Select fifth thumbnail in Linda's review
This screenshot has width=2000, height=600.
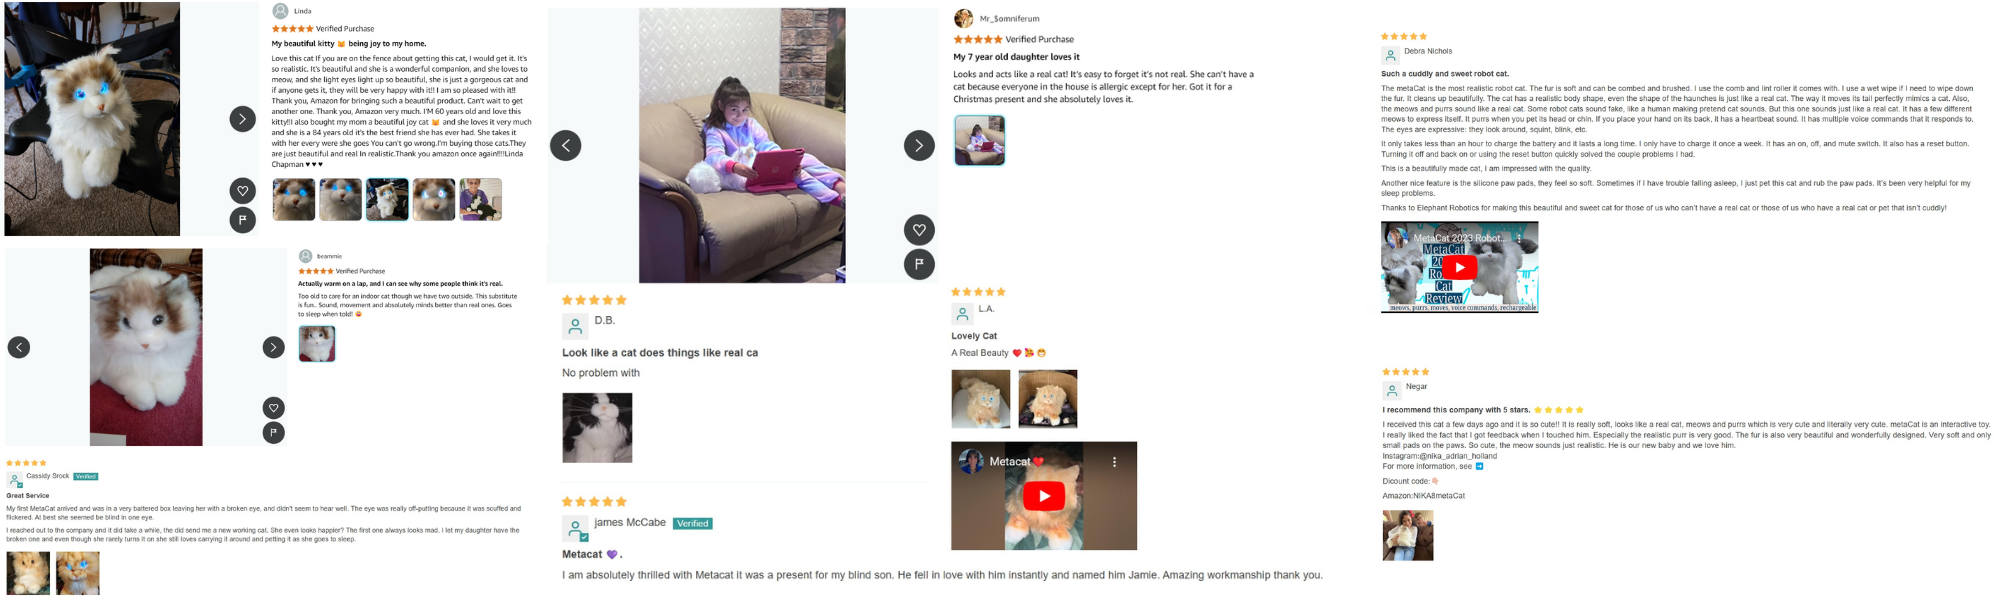coord(480,199)
